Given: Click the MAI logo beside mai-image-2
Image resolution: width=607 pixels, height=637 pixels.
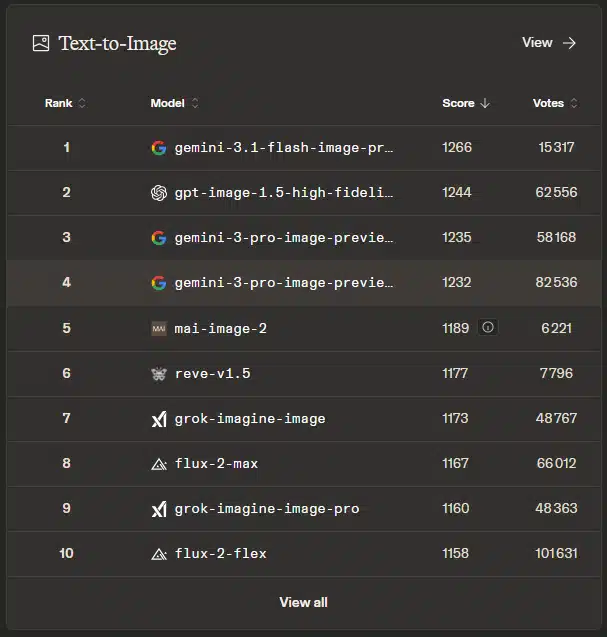Looking at the screenshot, I should 158,328.
